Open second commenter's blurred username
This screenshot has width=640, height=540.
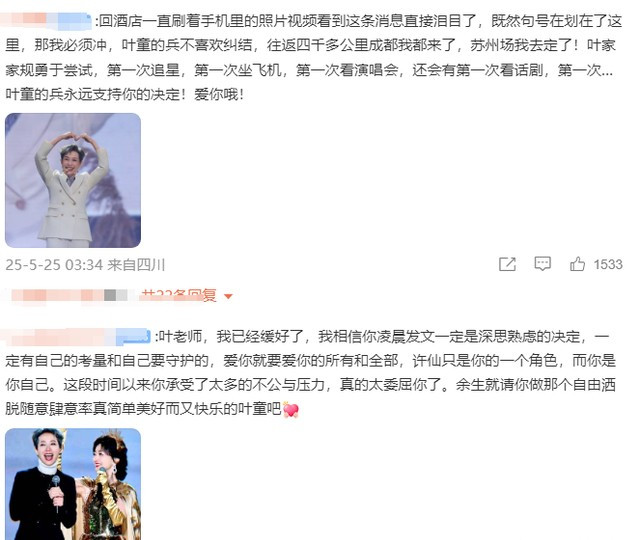(x=76, y=337)
